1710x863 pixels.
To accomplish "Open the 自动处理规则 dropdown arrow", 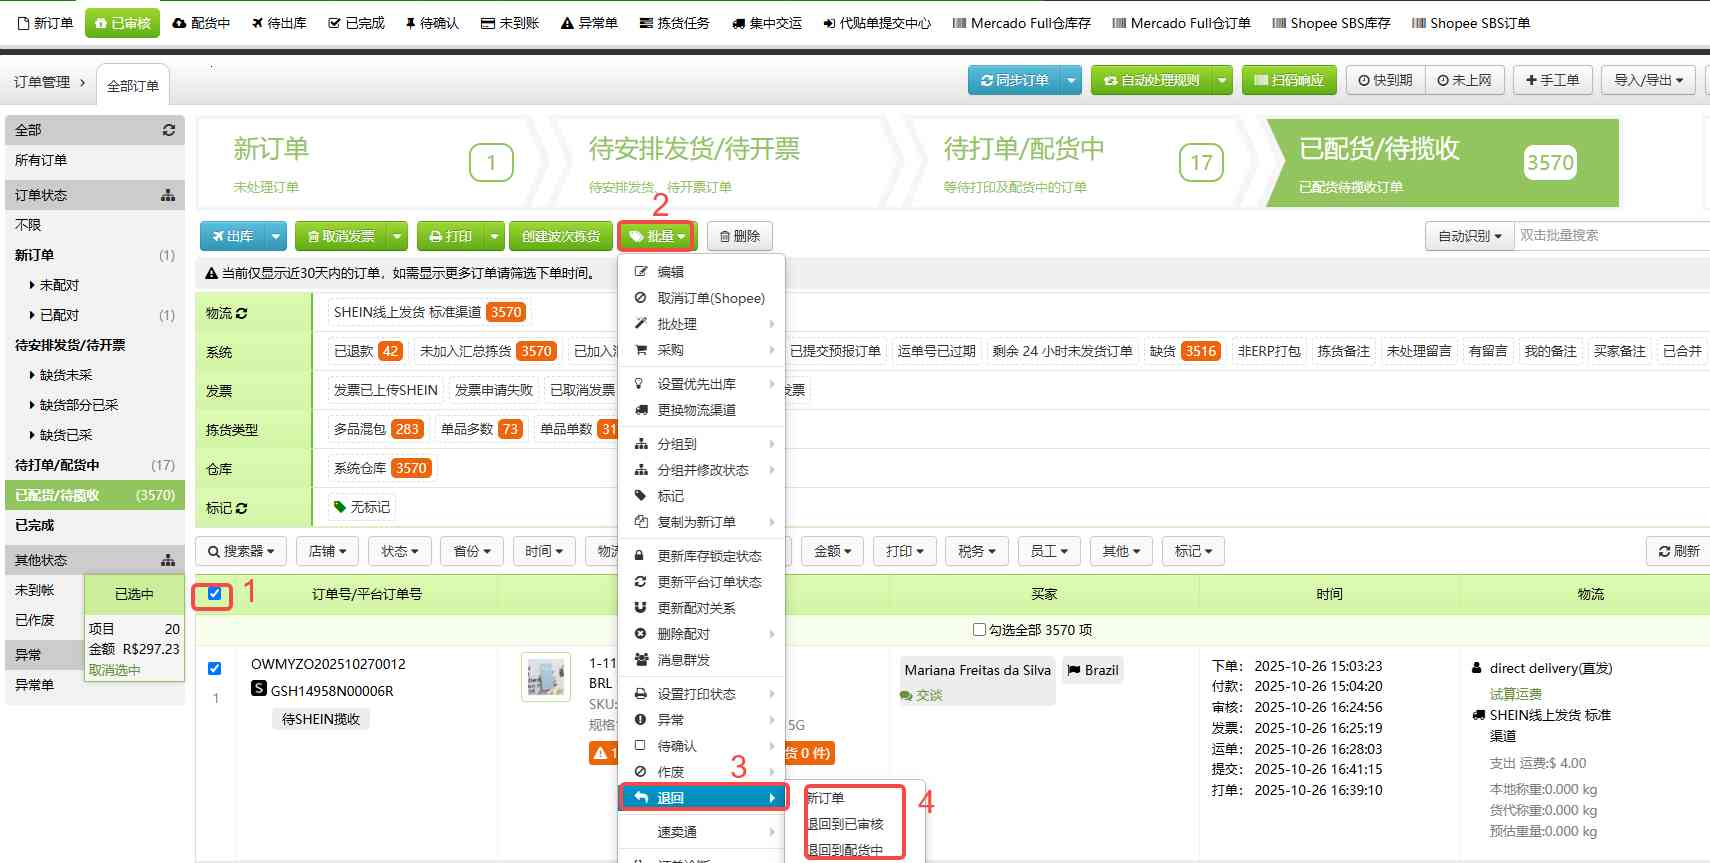I will coord(1222,80).
